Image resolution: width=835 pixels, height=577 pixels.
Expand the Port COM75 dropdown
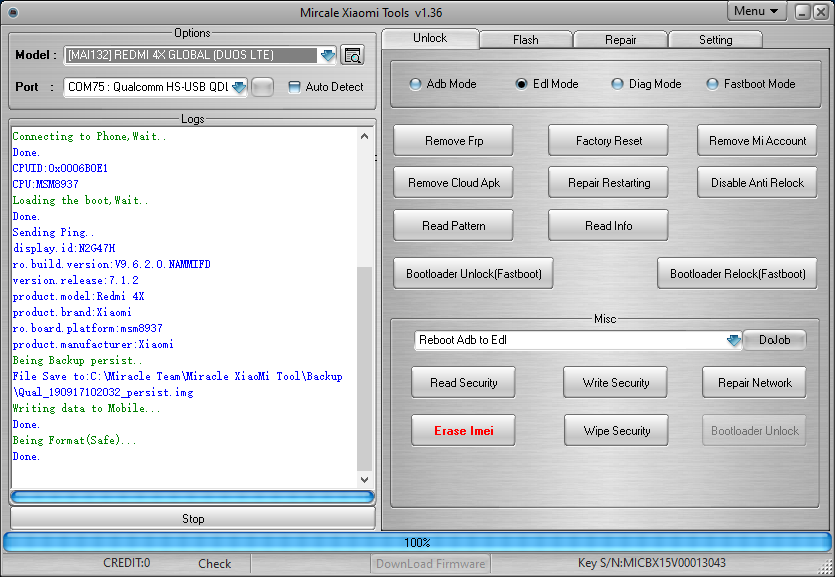pos(239,87)
